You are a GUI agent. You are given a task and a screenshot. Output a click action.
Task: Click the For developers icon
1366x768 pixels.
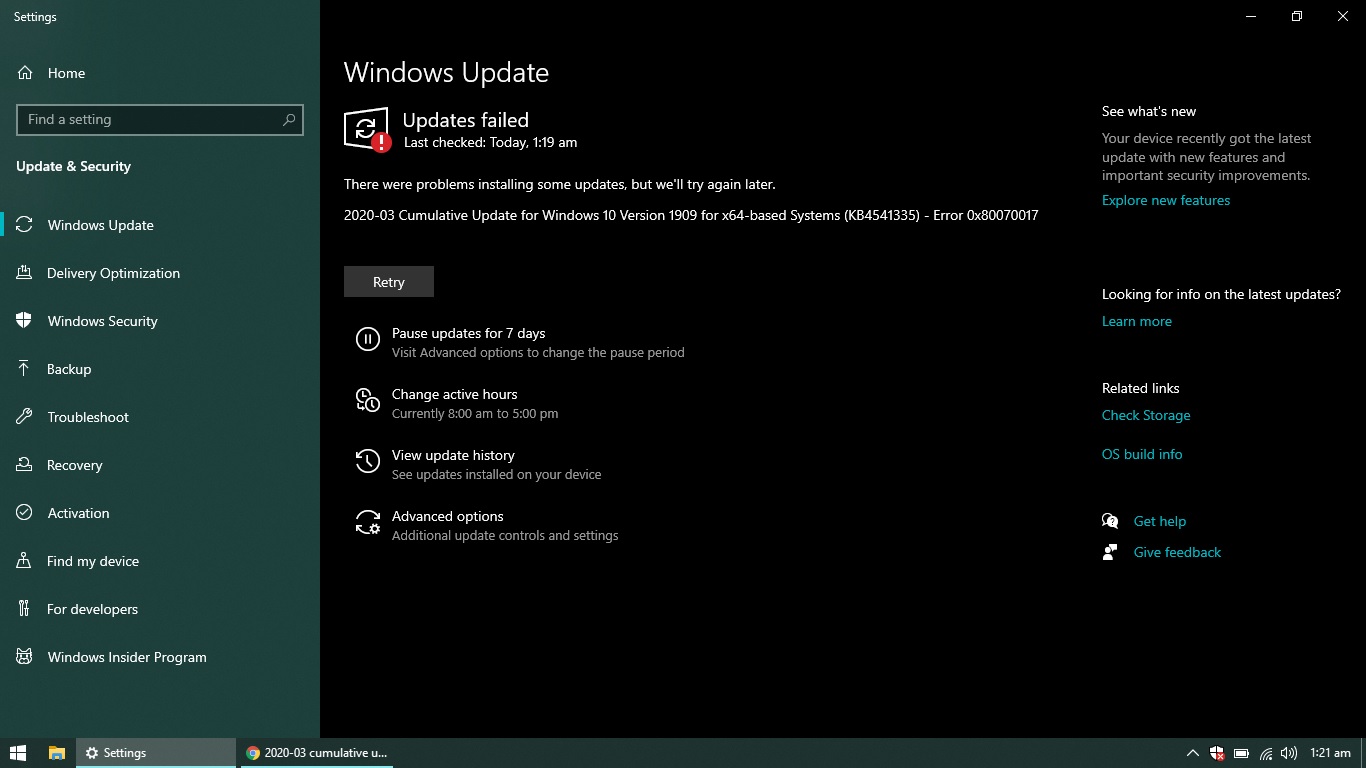click(x=24, y=609)
